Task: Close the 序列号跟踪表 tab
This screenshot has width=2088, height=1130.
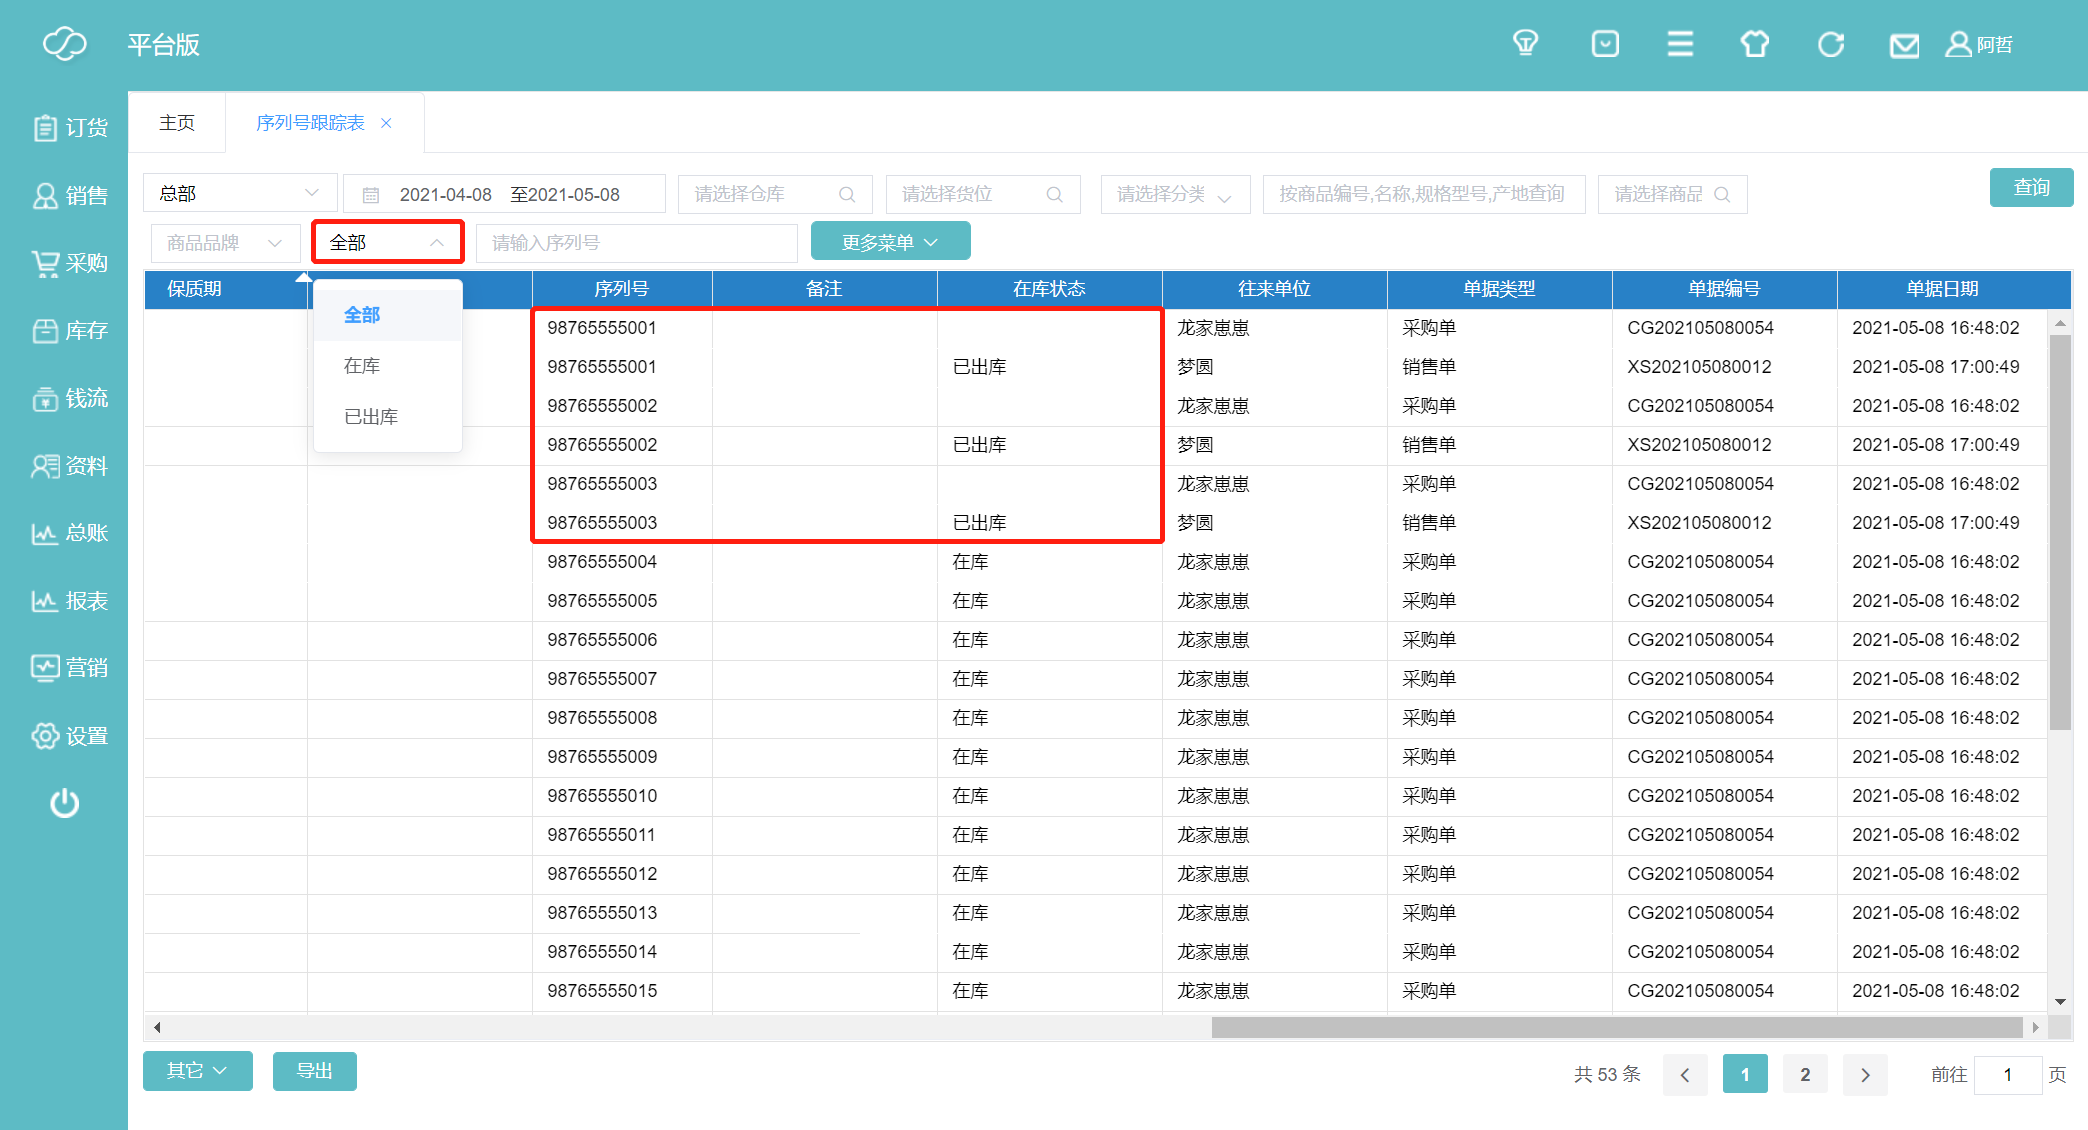Action: tap(386, 123)
